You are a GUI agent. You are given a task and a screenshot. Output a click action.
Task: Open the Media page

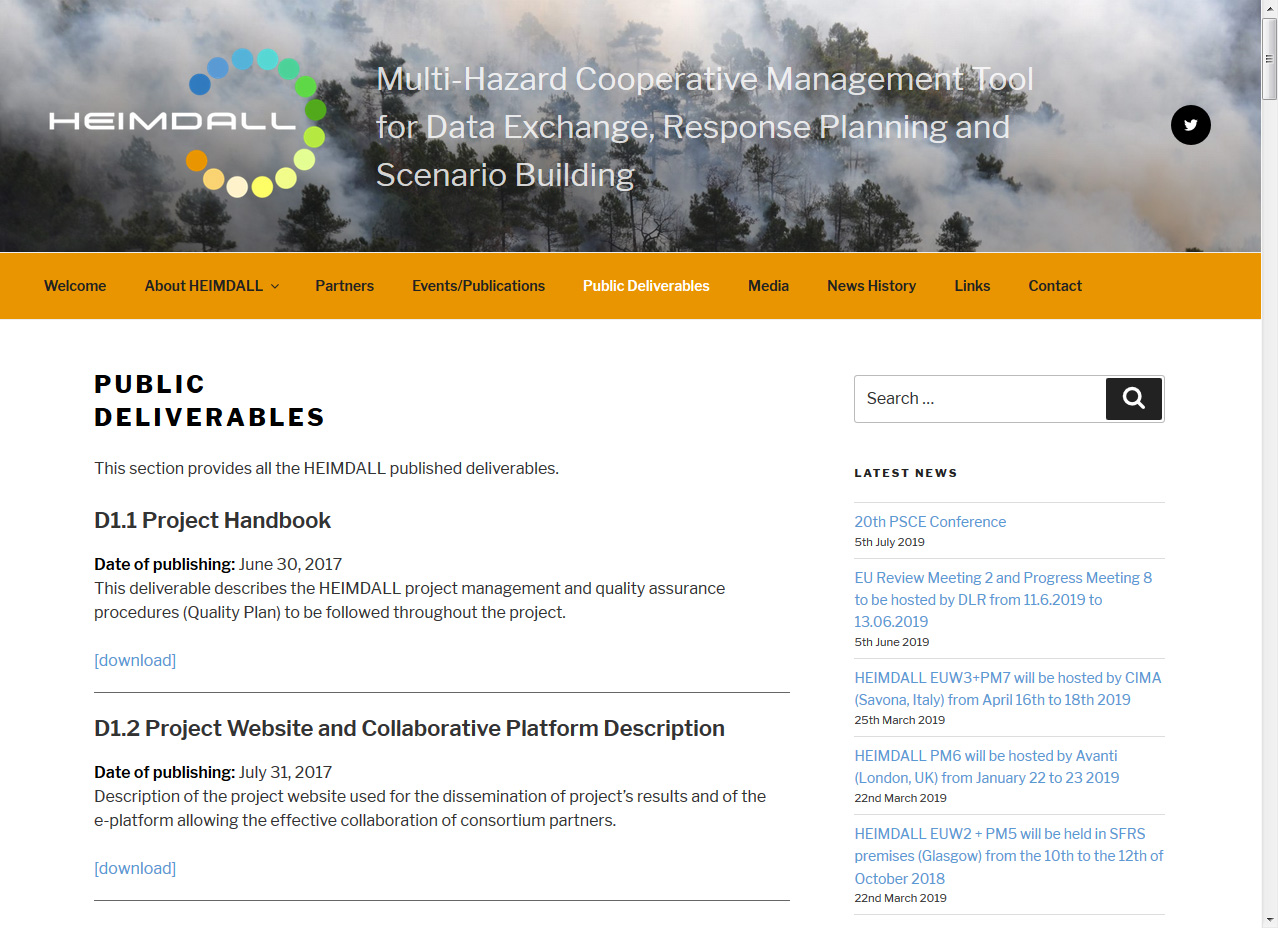click(768, 286)
